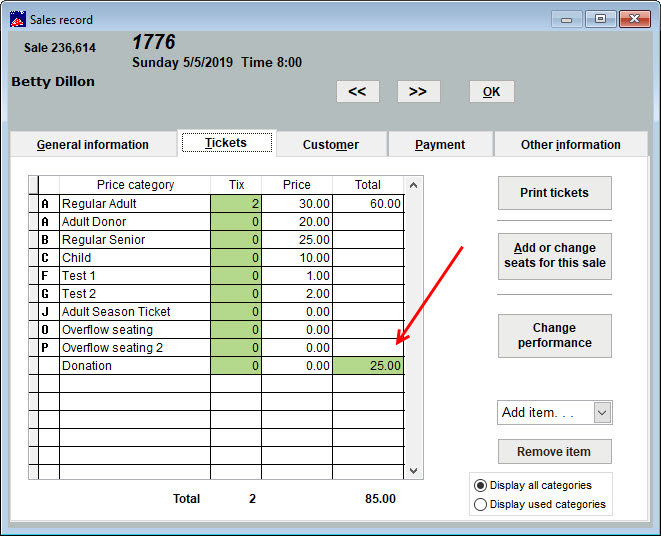Click the 25.00 price for Regular Senior

(x=297, y=240)
